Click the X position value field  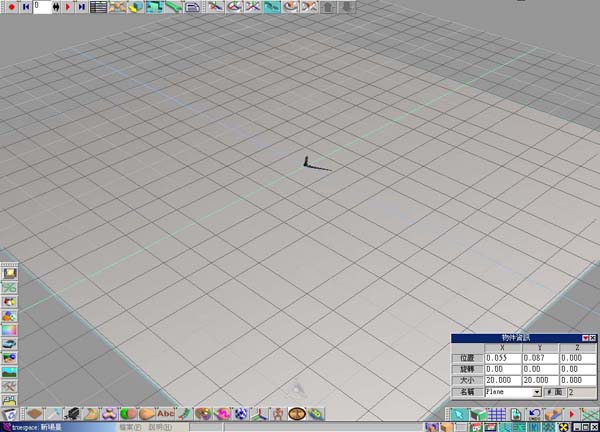[x=503, y=358]
